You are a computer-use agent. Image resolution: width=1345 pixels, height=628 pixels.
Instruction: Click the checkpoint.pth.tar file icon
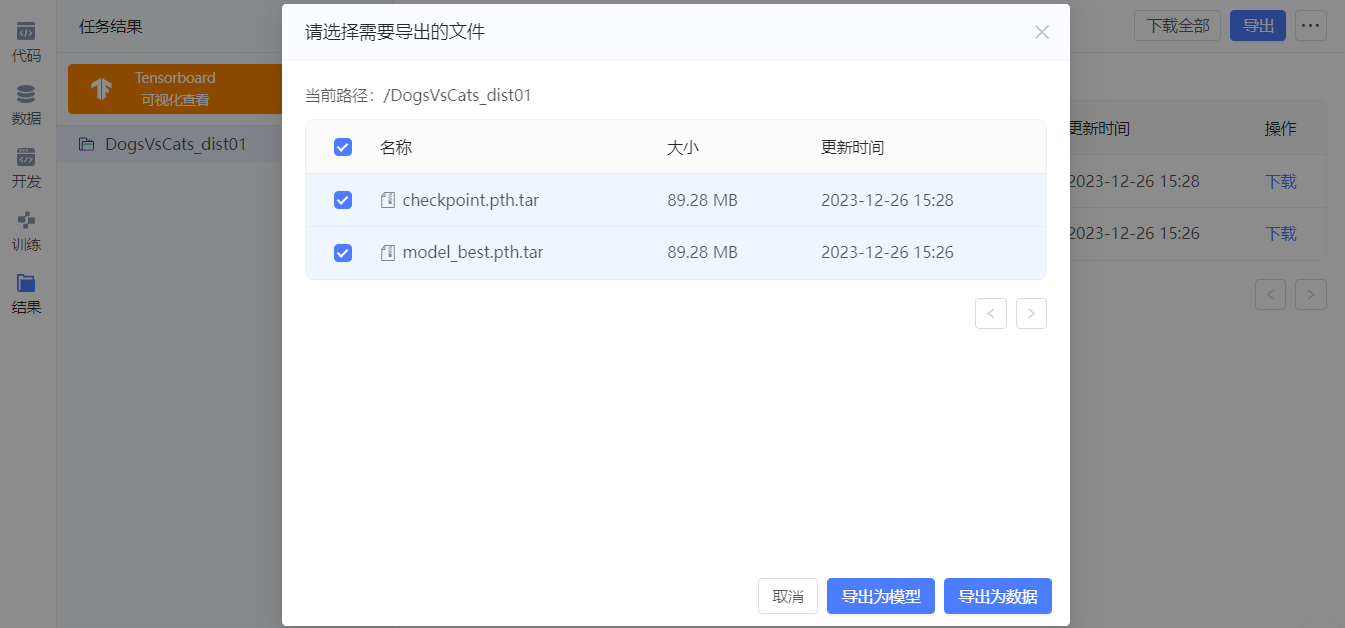click(x=388, y=200)
